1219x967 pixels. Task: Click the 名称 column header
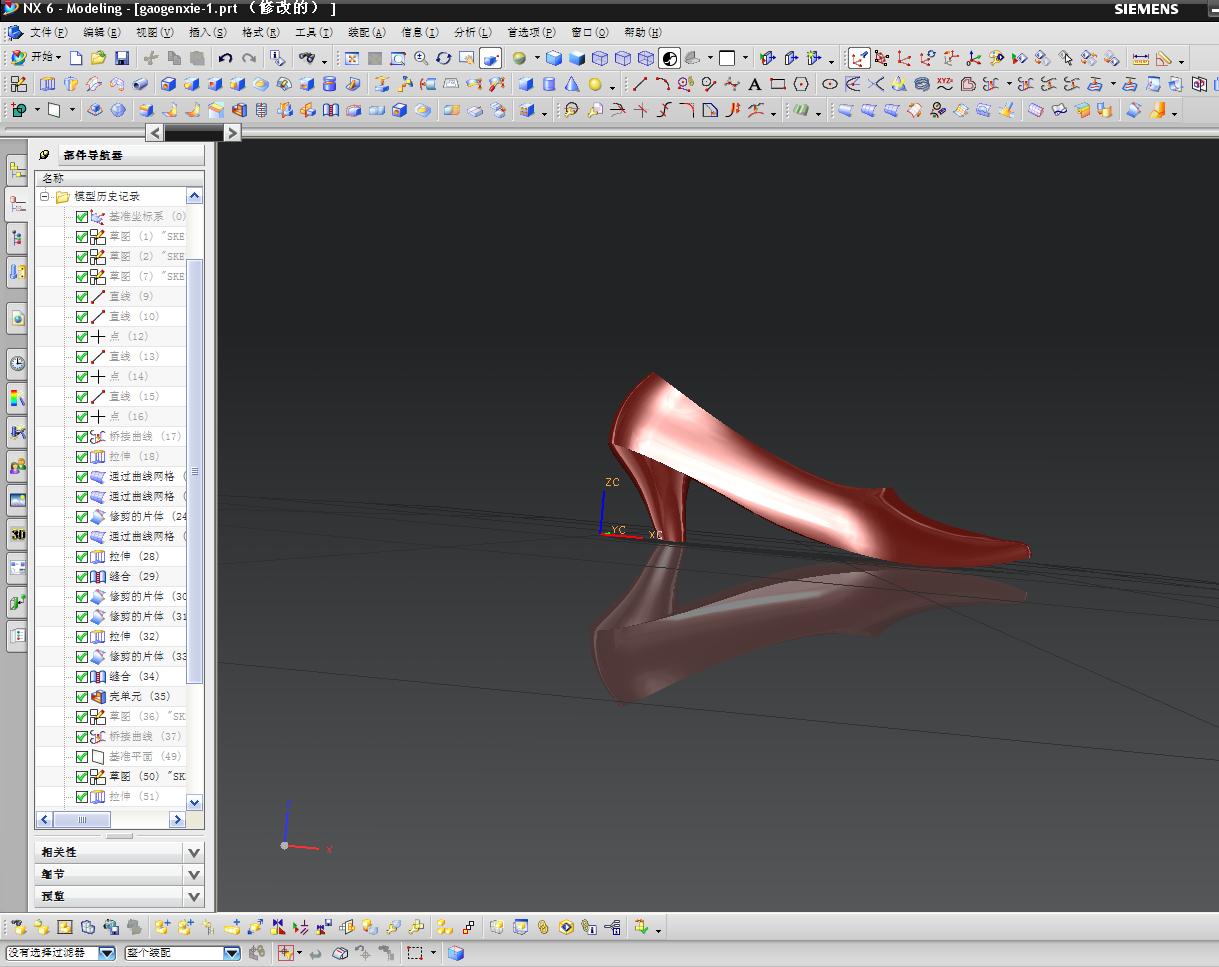click(119, 177)
